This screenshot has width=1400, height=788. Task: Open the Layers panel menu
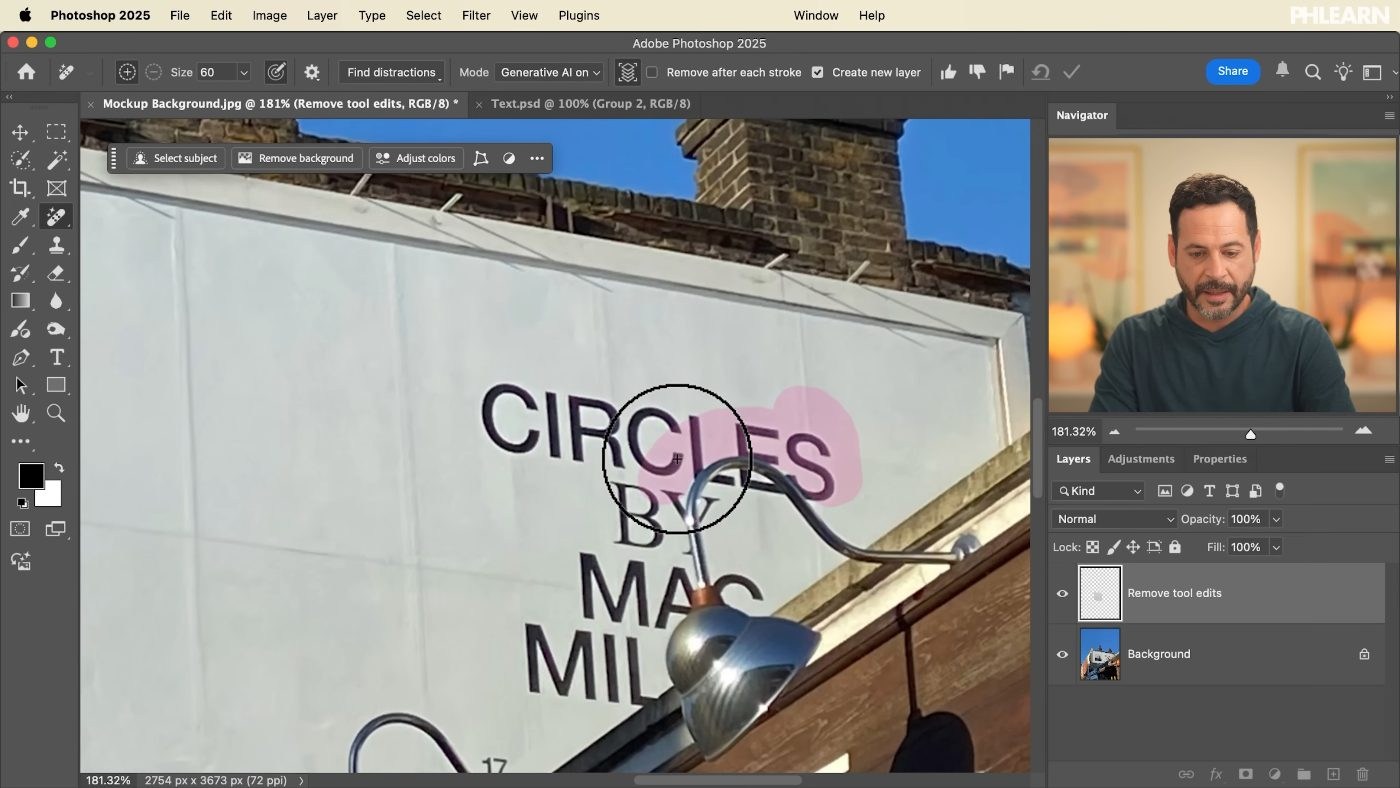point(1388,459)
